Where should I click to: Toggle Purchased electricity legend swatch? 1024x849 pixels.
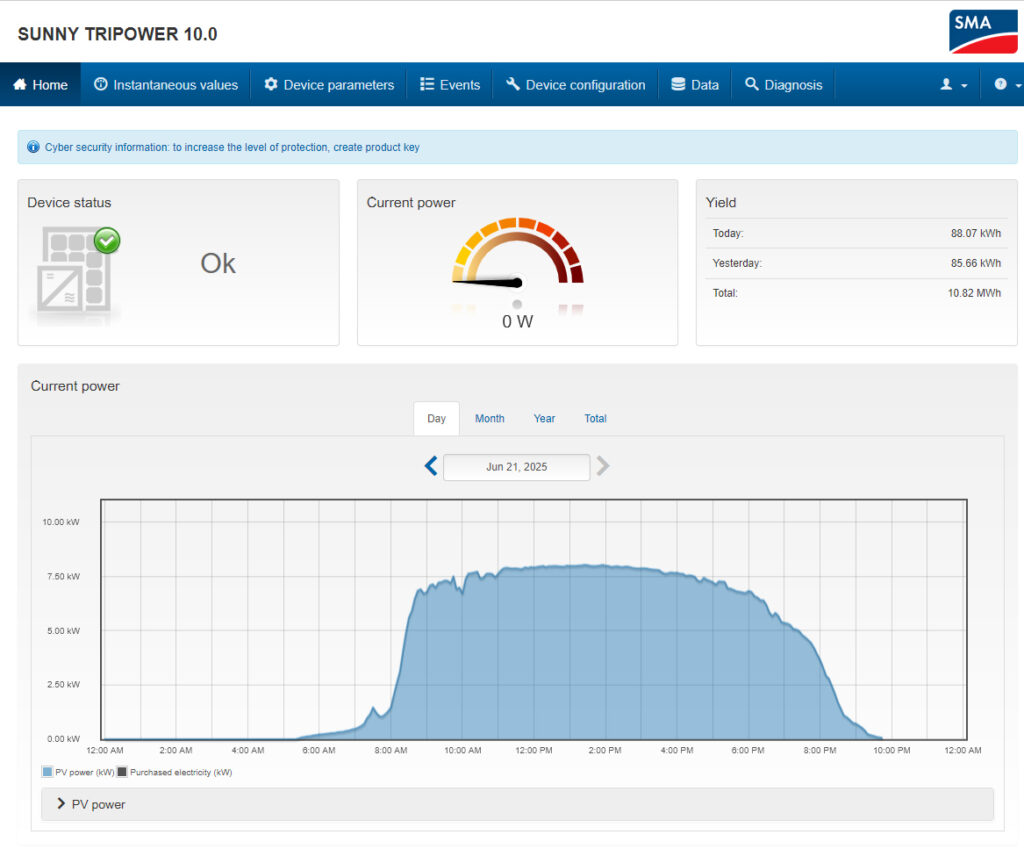pyautogui.click(x=123, y=772)
